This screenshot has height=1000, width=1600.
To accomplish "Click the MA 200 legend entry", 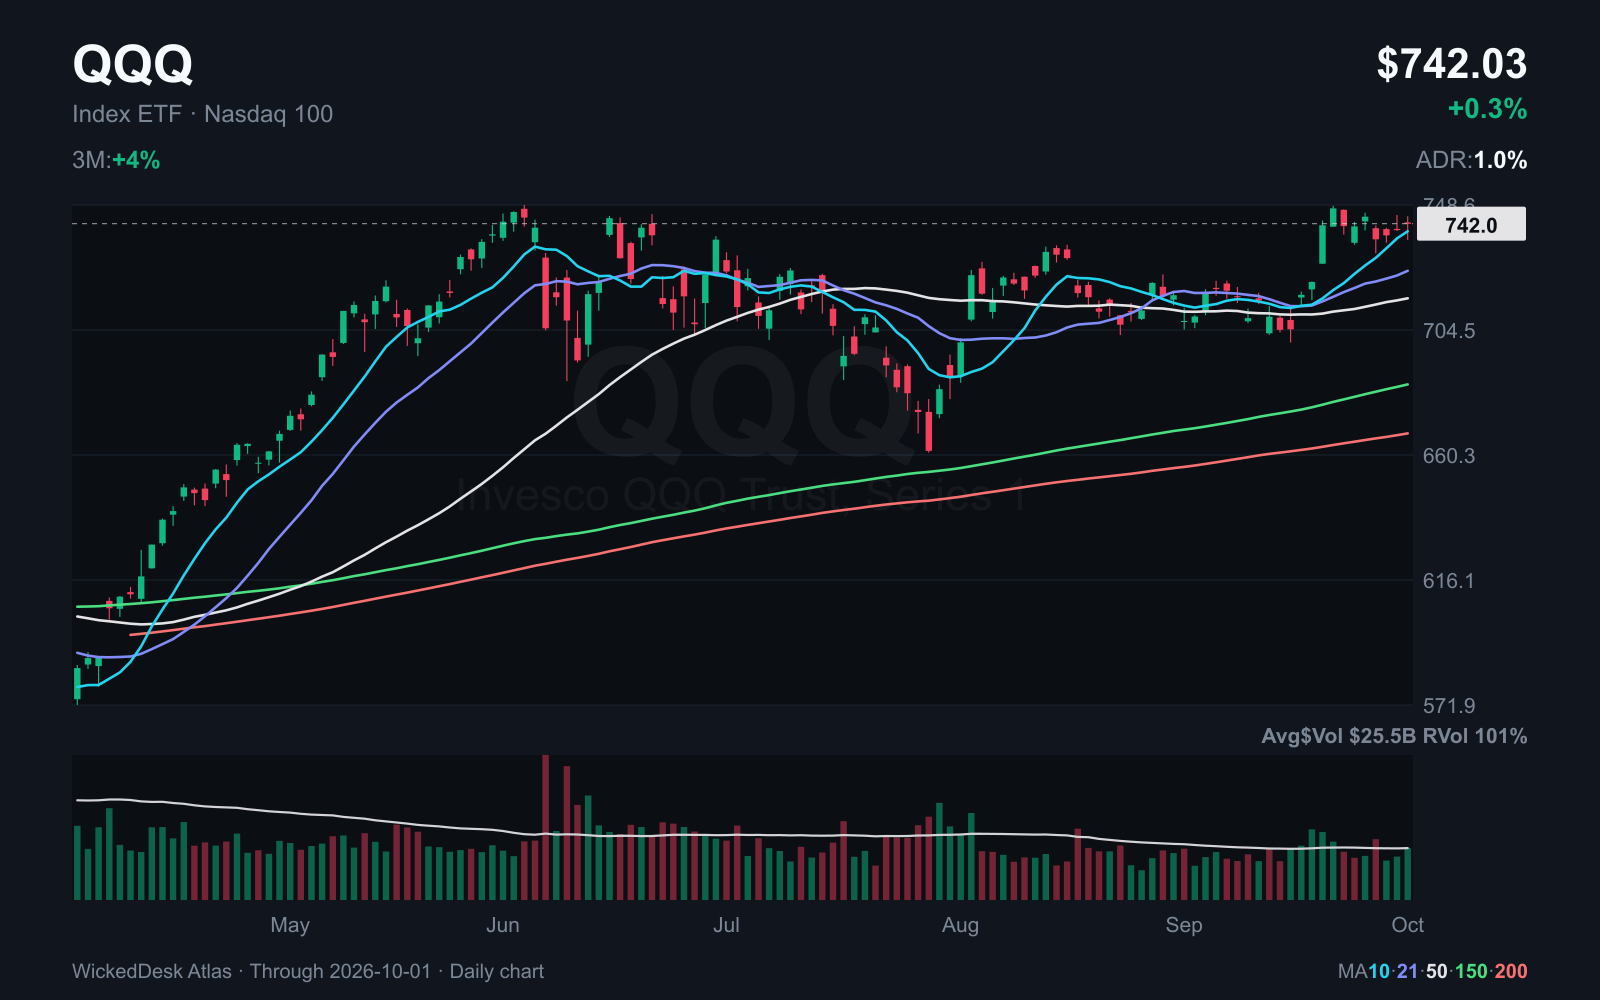I will (x=1511, y=971).
